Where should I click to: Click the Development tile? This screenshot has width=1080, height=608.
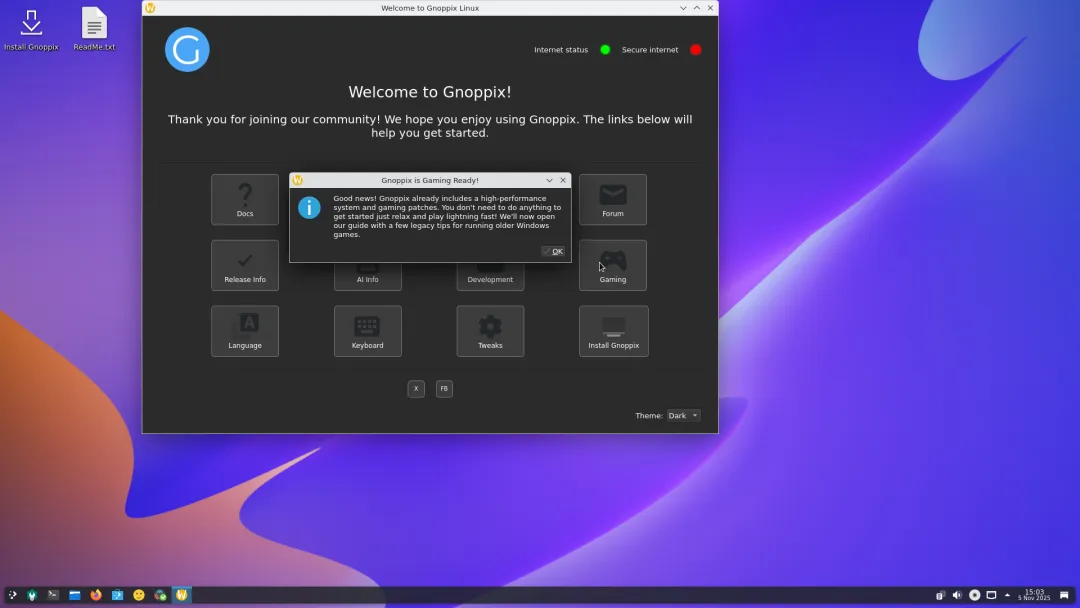click(x=490, y=277)
